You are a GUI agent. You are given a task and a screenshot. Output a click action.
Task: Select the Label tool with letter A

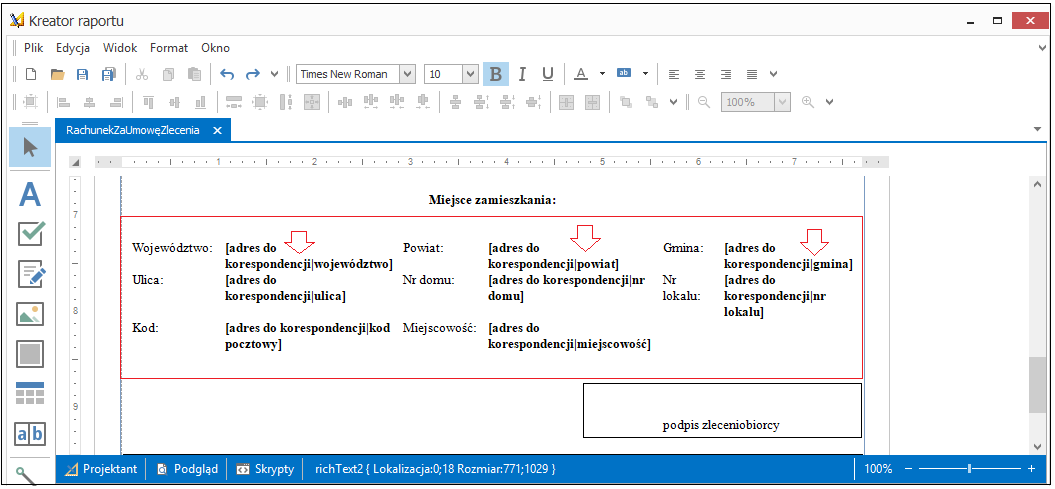(x=30, y=195)
